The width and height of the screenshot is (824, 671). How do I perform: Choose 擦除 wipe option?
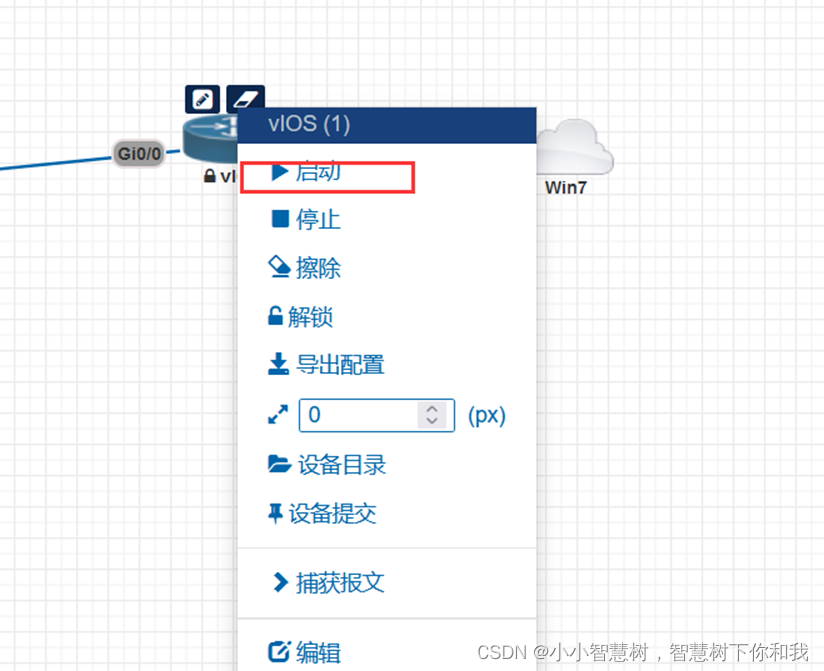tap(305, 267)
